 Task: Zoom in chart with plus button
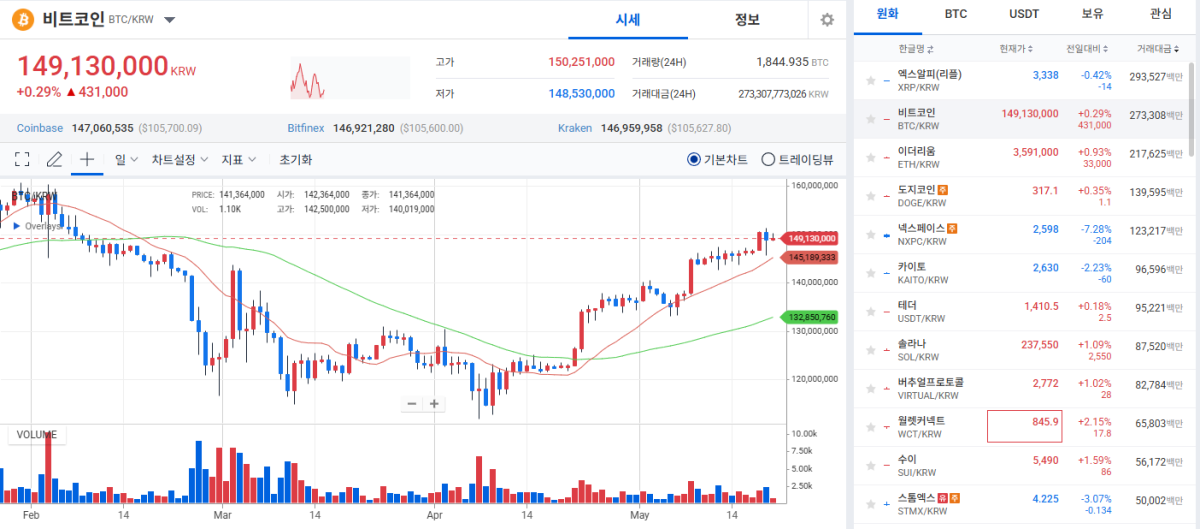point(435,404)
